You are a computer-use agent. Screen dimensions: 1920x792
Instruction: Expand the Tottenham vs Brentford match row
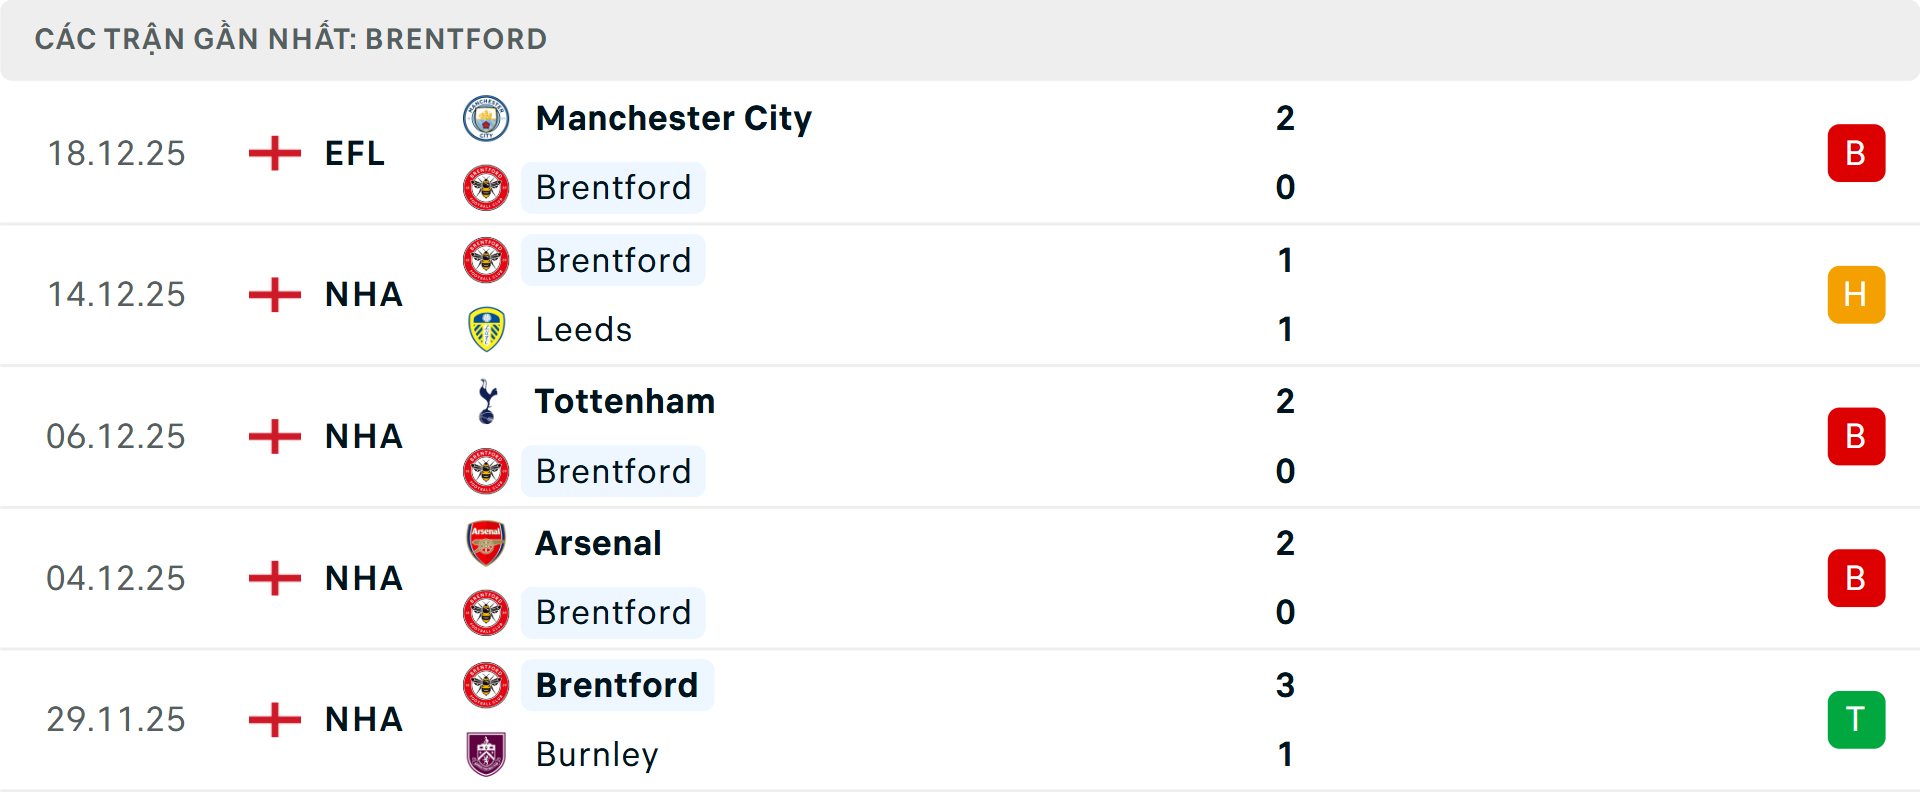pyautogui.click(x=960, y=436)
